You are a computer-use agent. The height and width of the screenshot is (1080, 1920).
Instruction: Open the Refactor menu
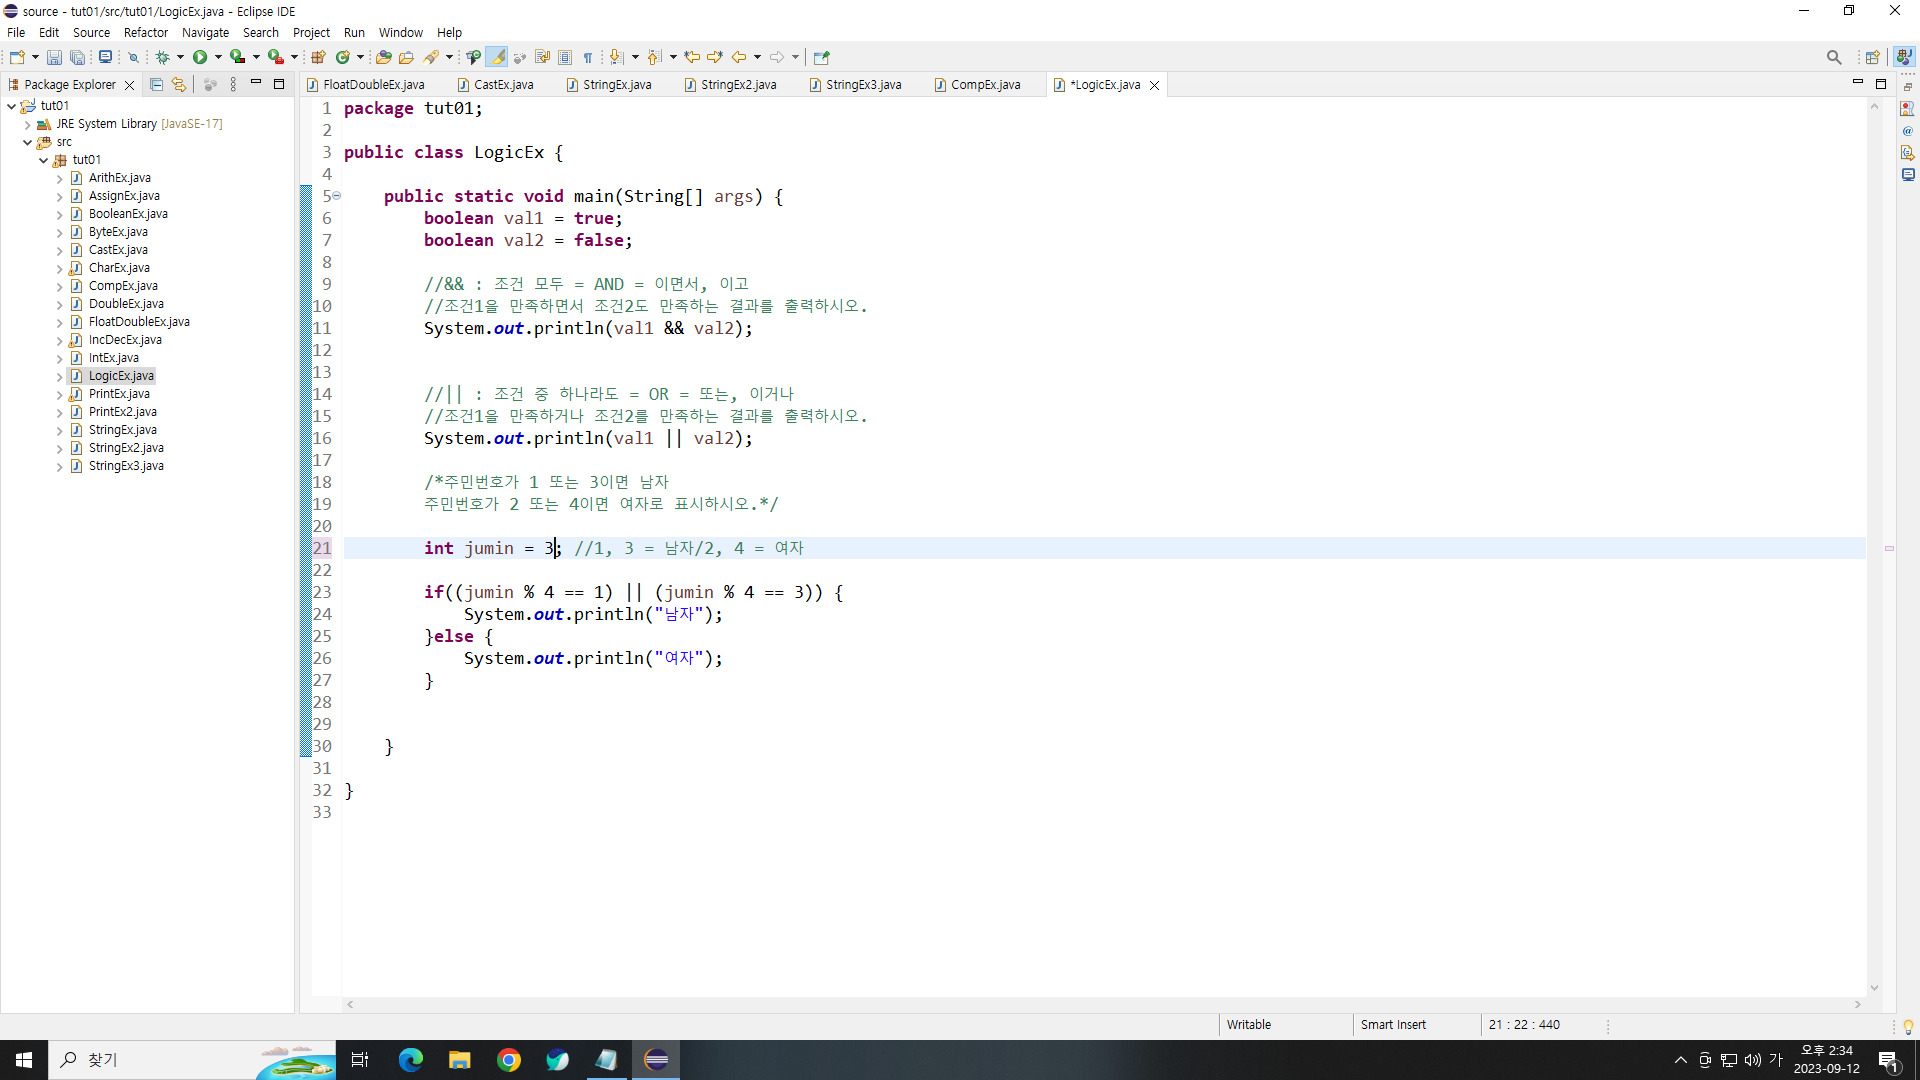coord(146,32)
